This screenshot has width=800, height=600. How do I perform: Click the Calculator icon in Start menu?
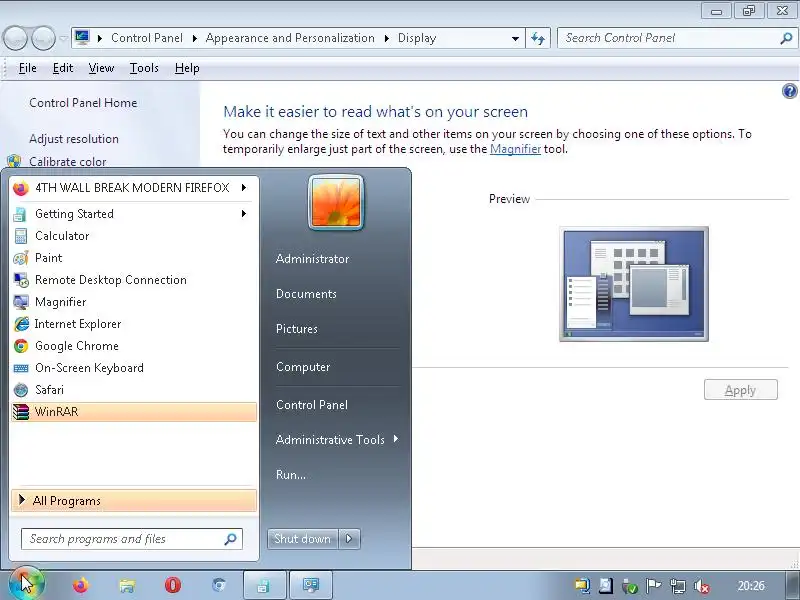pyautogui.click(x=20, y=236)
